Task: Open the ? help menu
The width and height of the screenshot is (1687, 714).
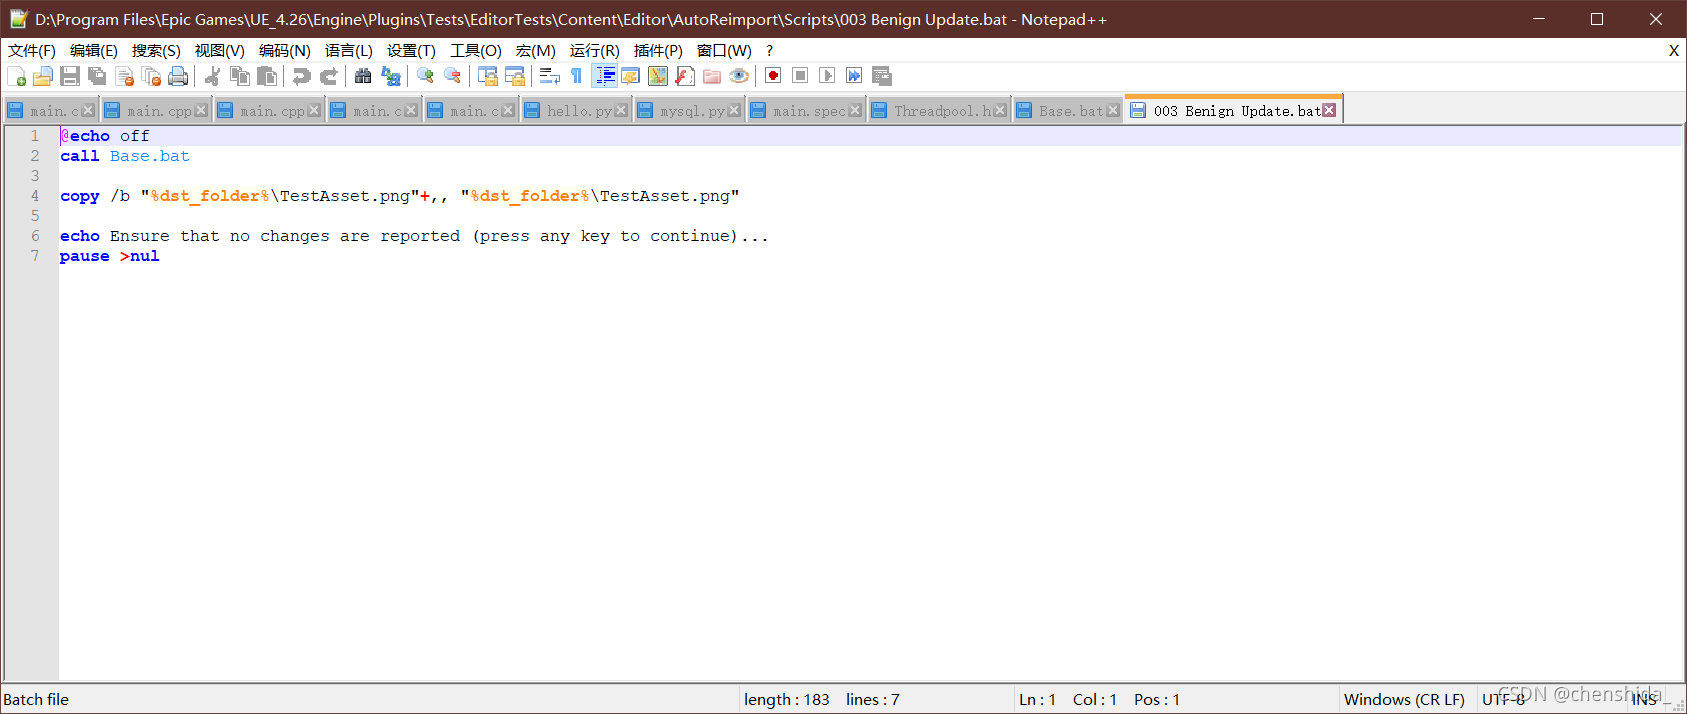Action: click(x=769, y=50)
